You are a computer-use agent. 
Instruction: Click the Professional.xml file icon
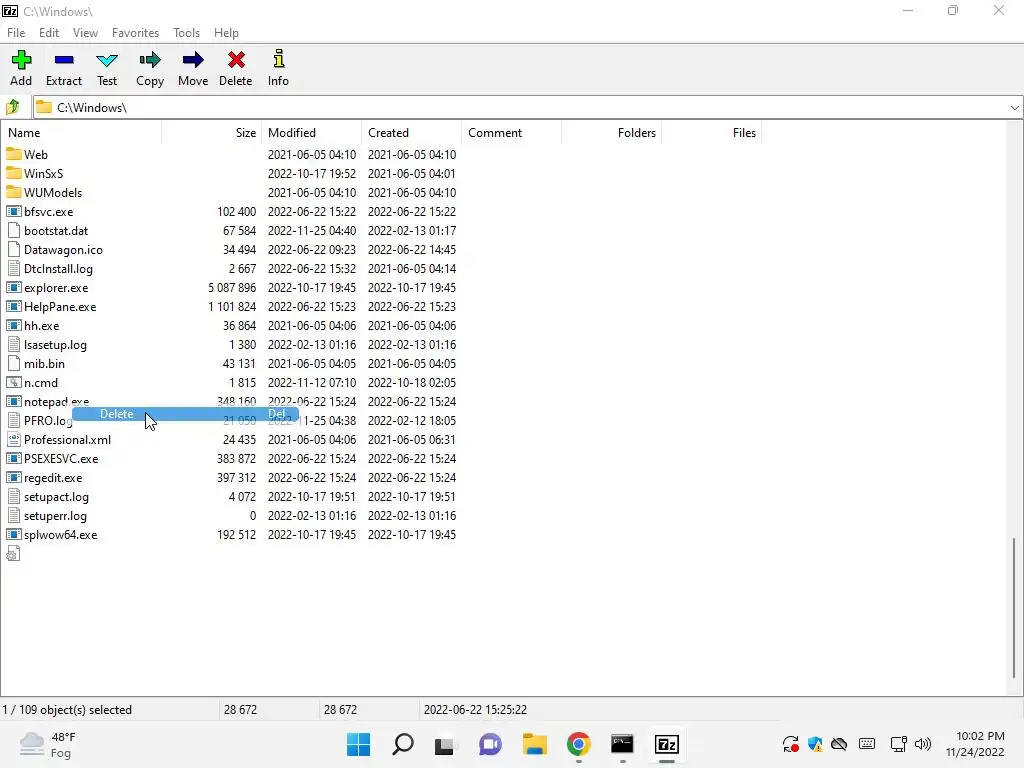[x=14, y=440]
